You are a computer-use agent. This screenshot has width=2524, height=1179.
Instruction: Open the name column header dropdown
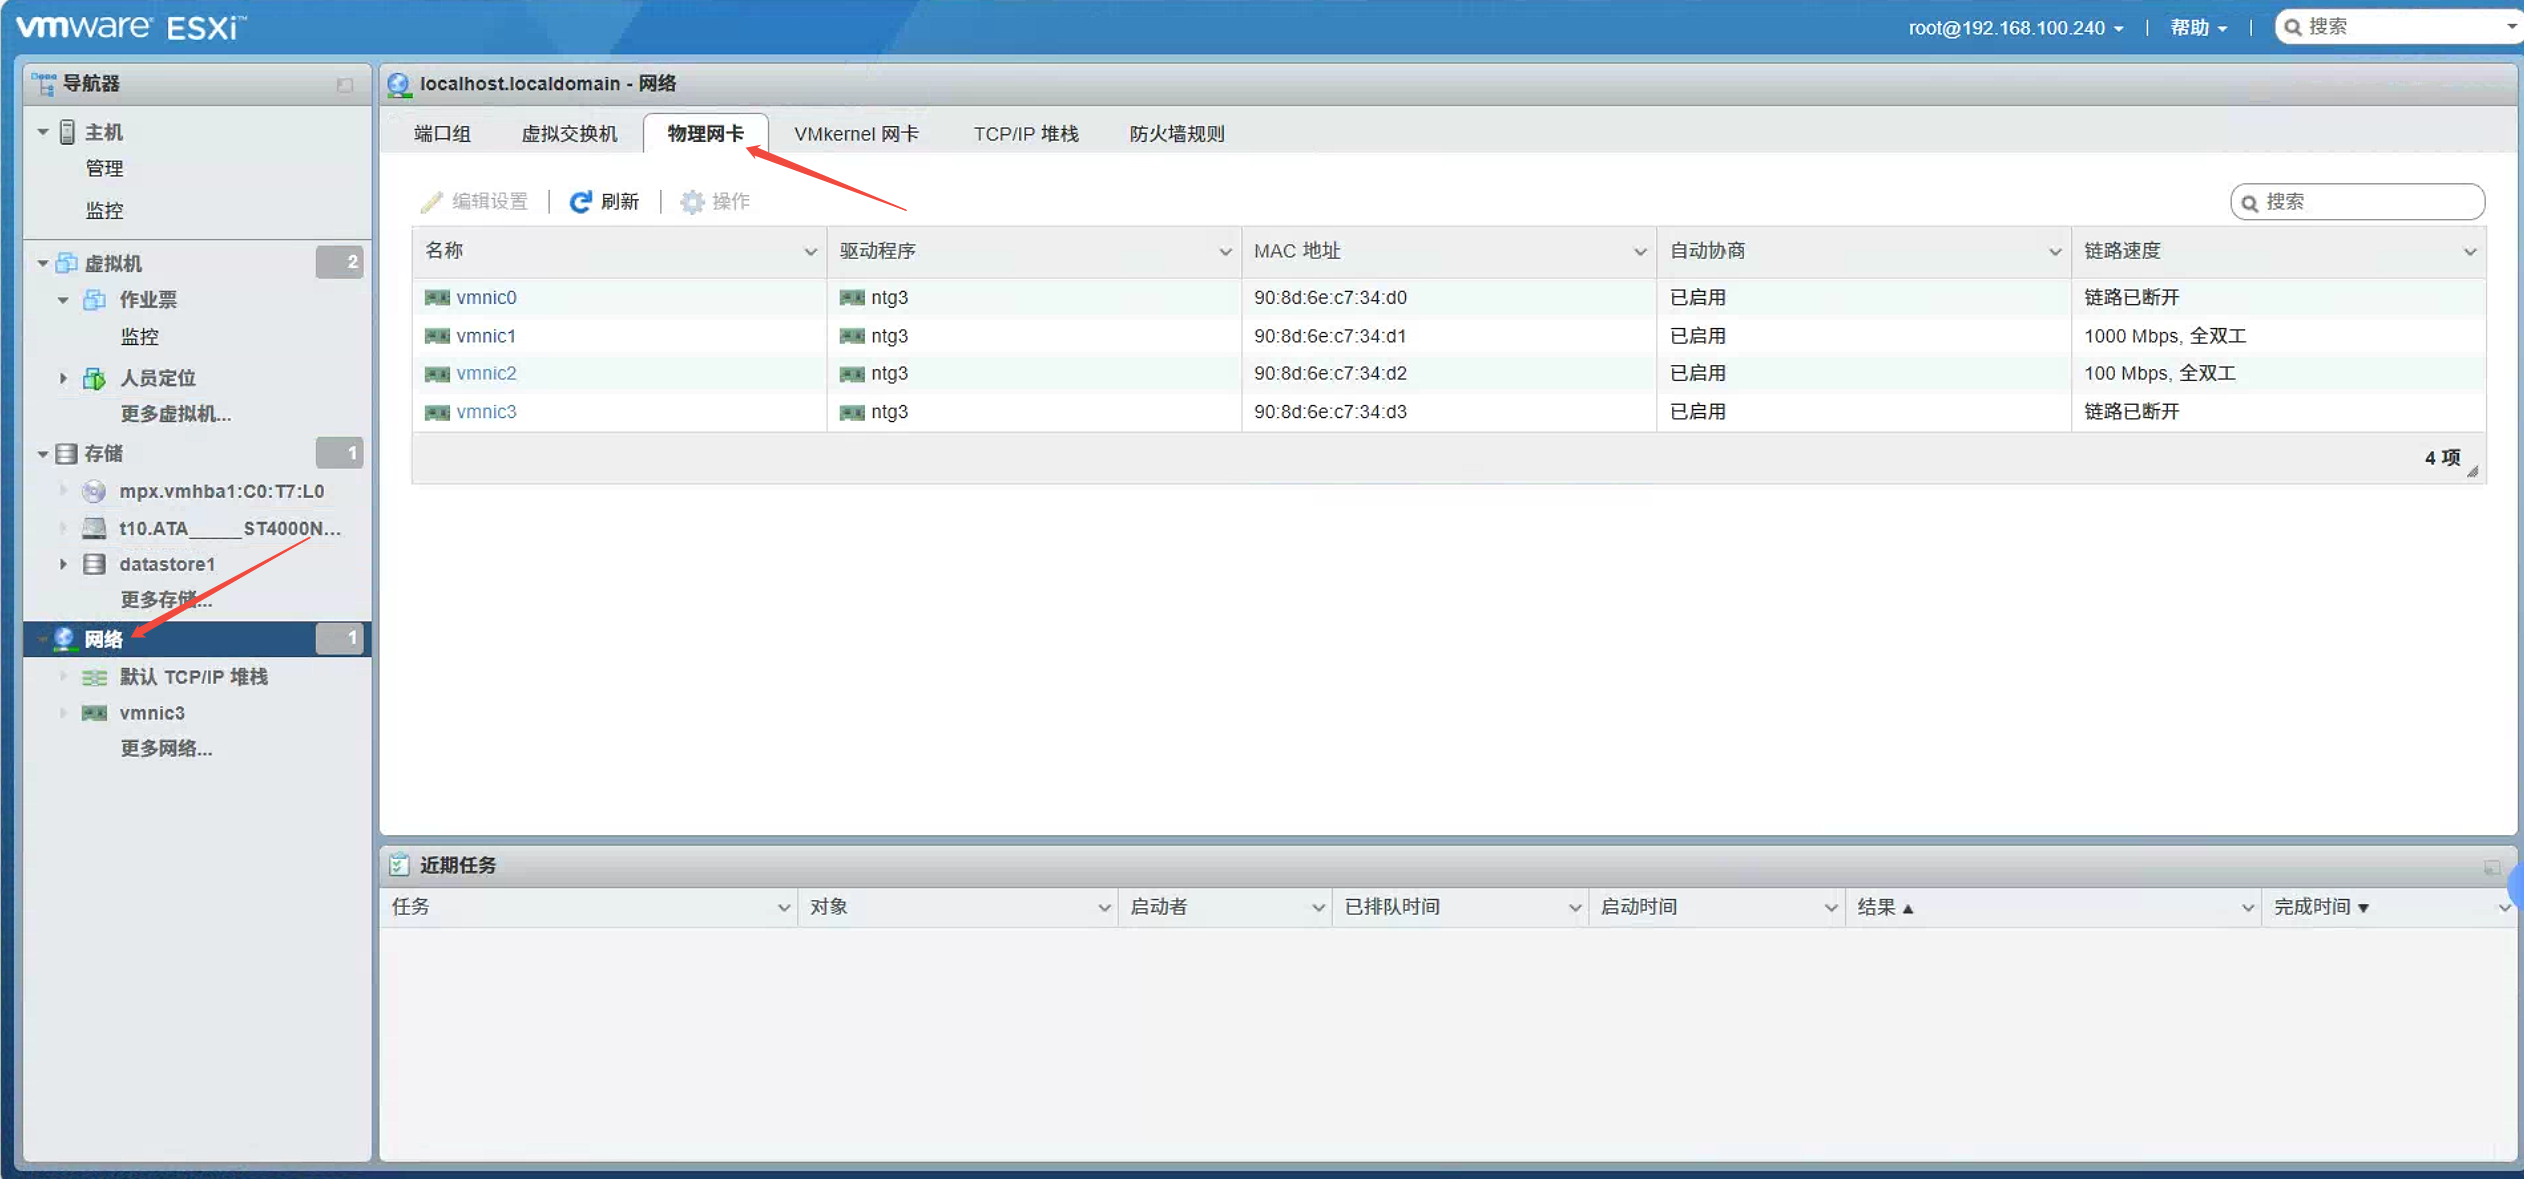[x=810, y=252]
